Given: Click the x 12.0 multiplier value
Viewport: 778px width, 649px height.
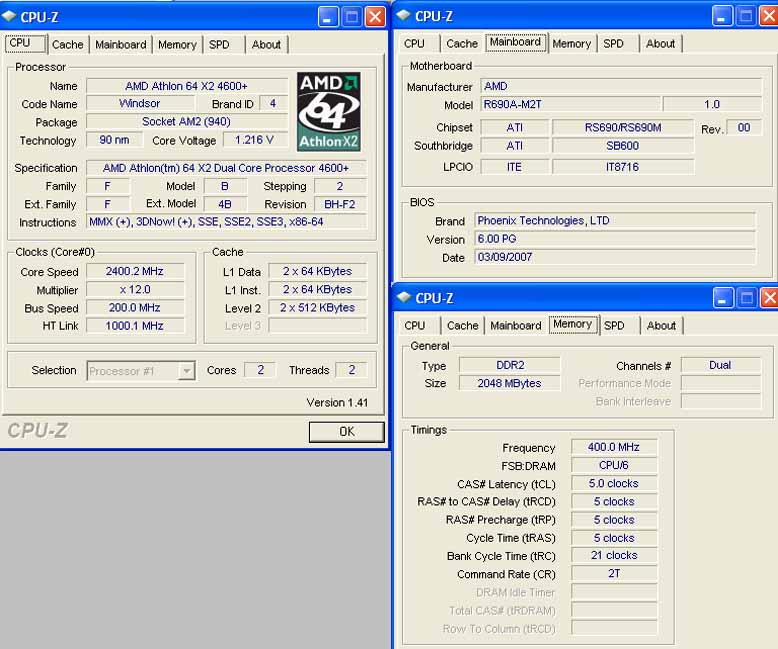Looking at the screenshot, I should coord(135,289).
